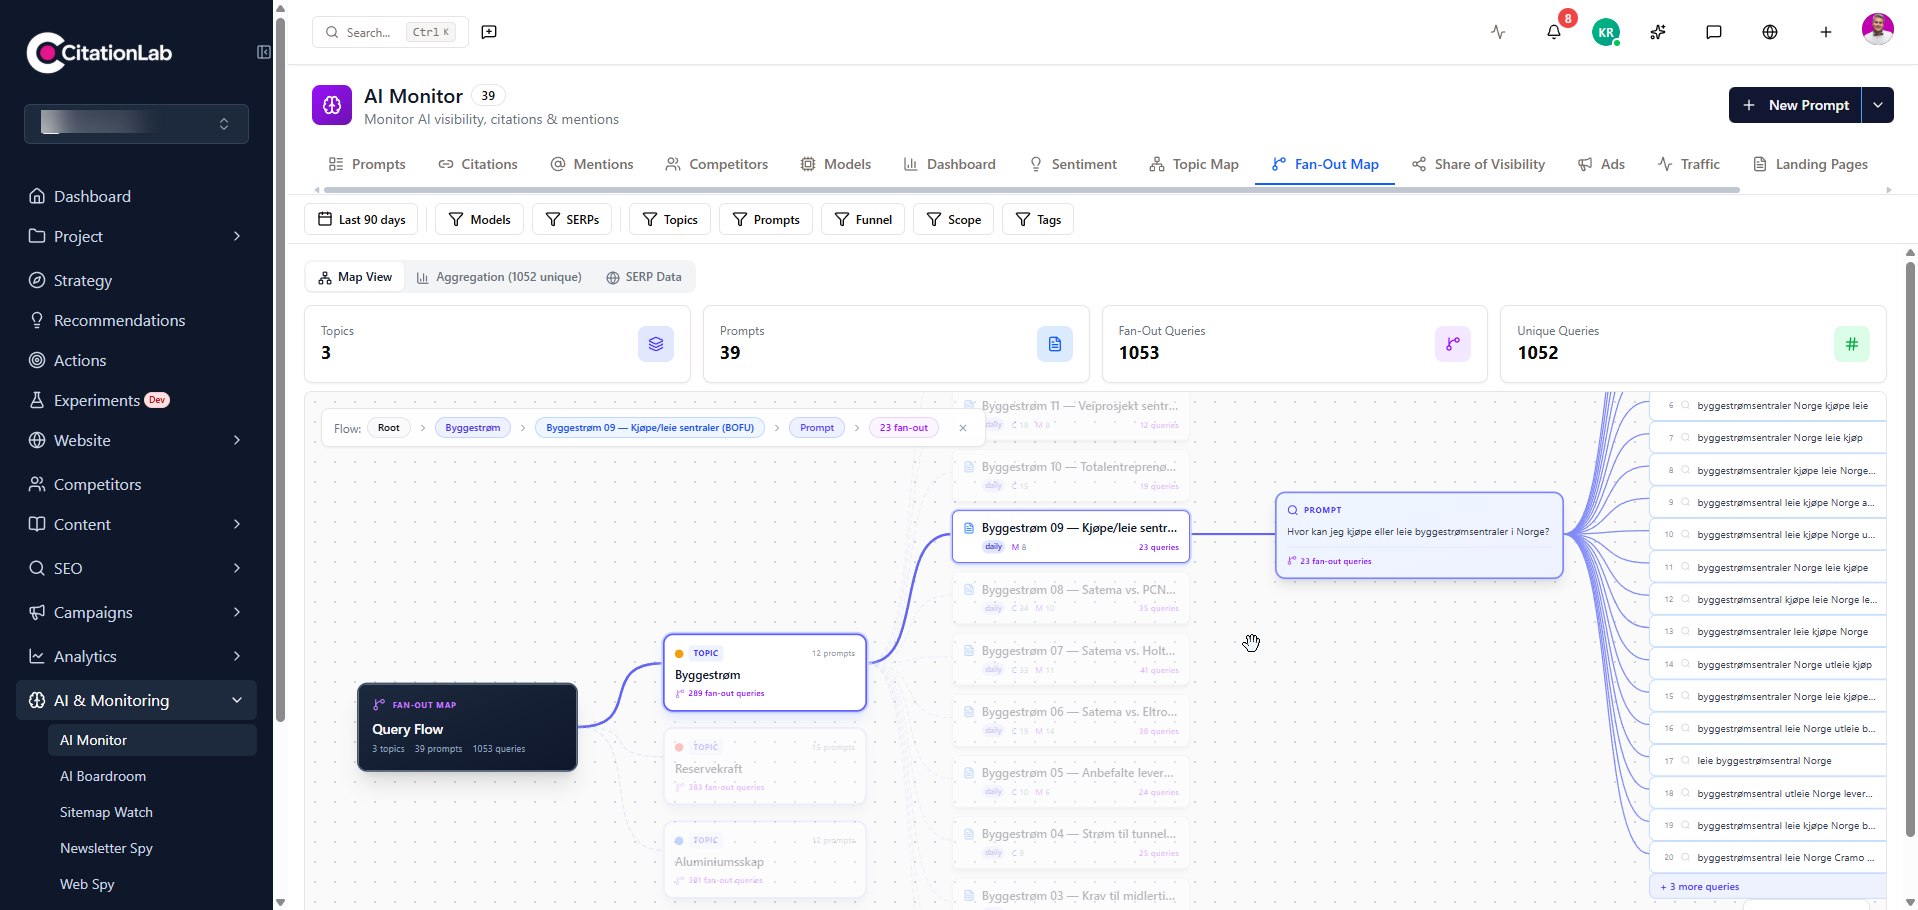This screenshot has width=1918, height=910.
Task: Open Experiments in the sidebar
Action: (136, 400)
